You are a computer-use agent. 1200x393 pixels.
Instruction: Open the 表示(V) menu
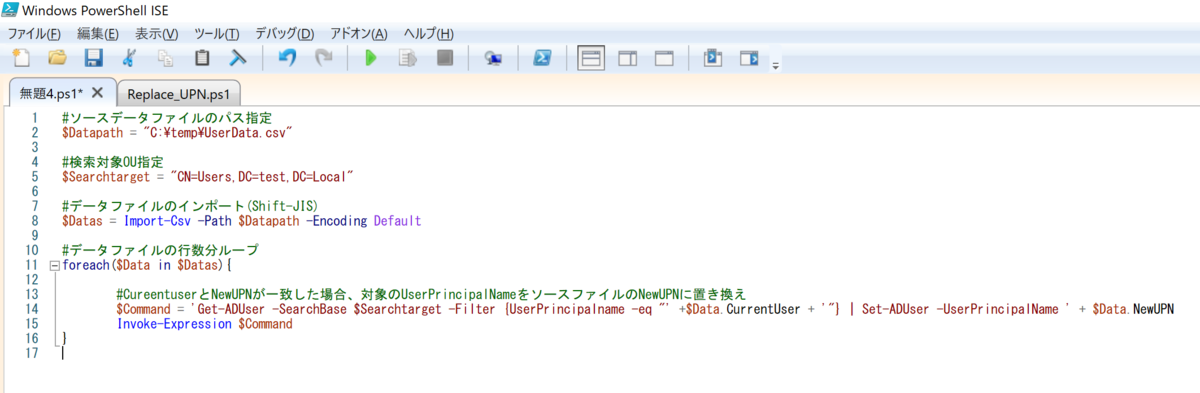tap(157, 34)
